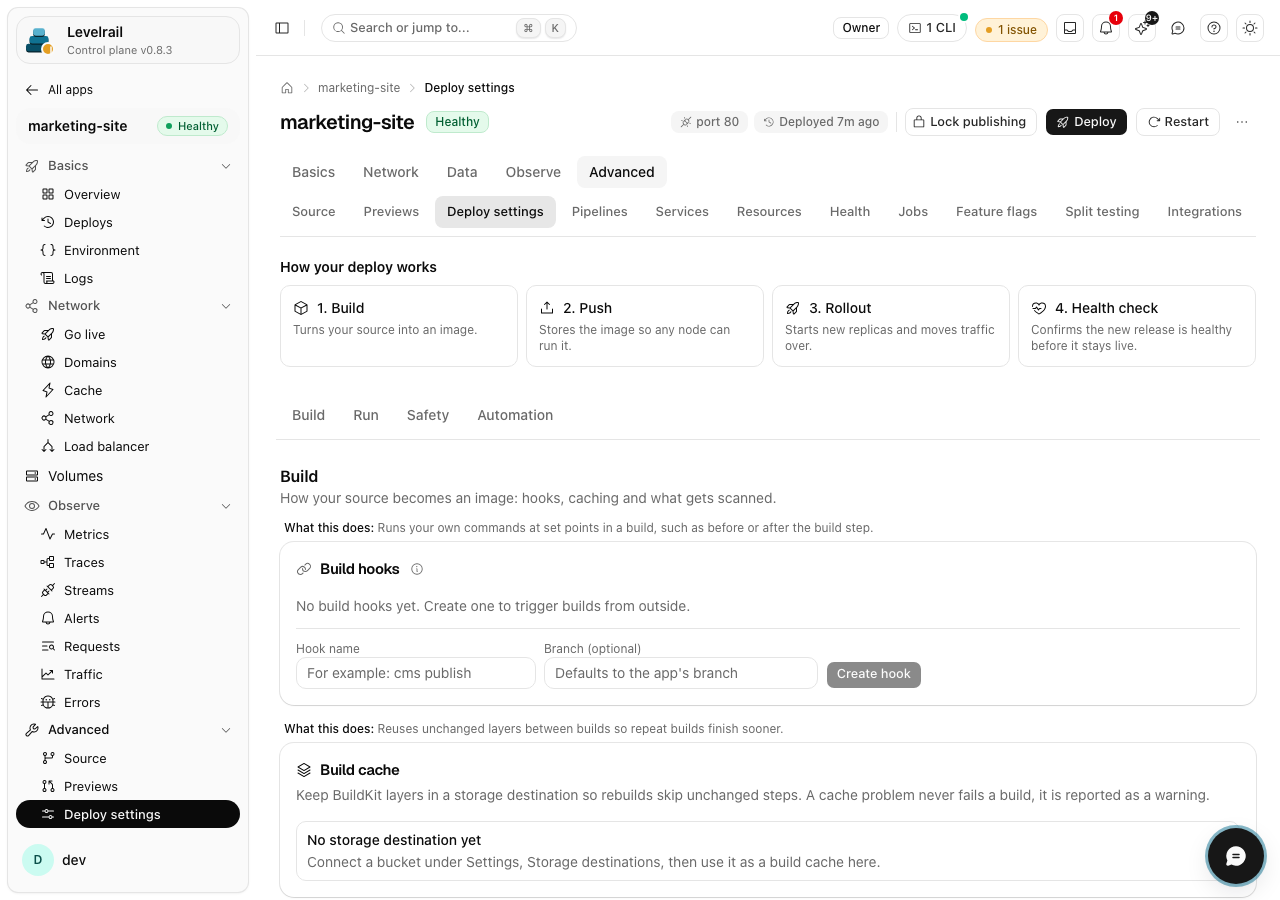Open the notifications bell
Screen dimensions: 1280x900
(1106, 28)
